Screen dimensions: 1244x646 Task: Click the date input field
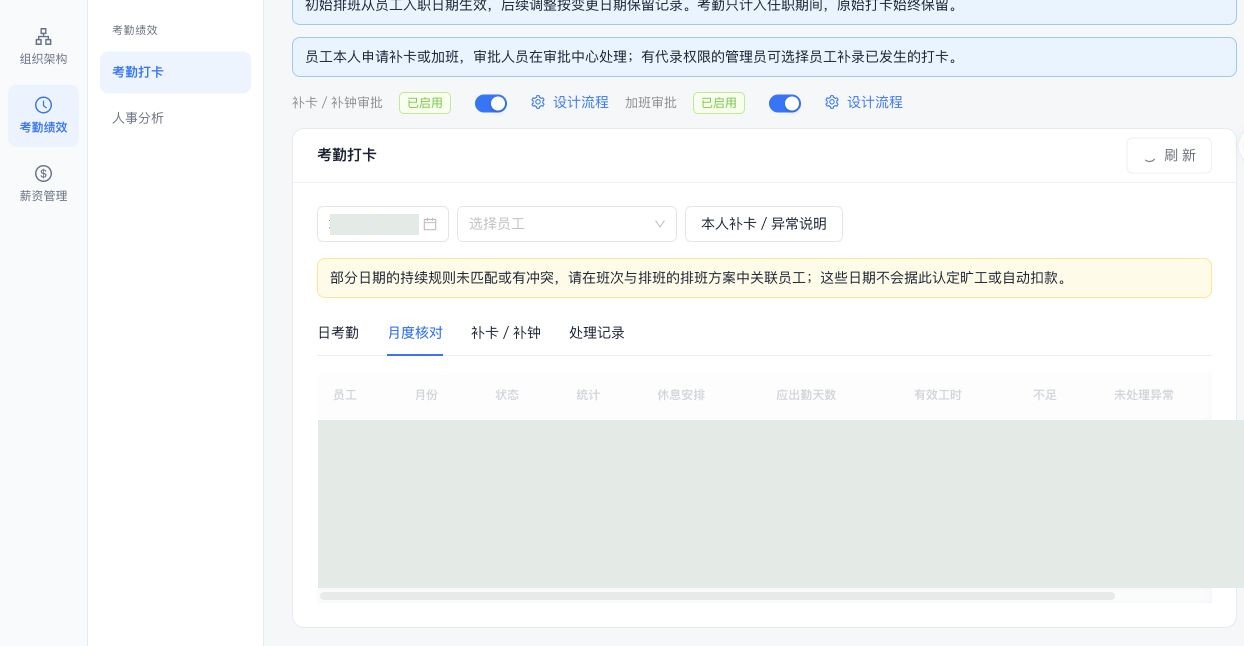click(x=383, y=224)
